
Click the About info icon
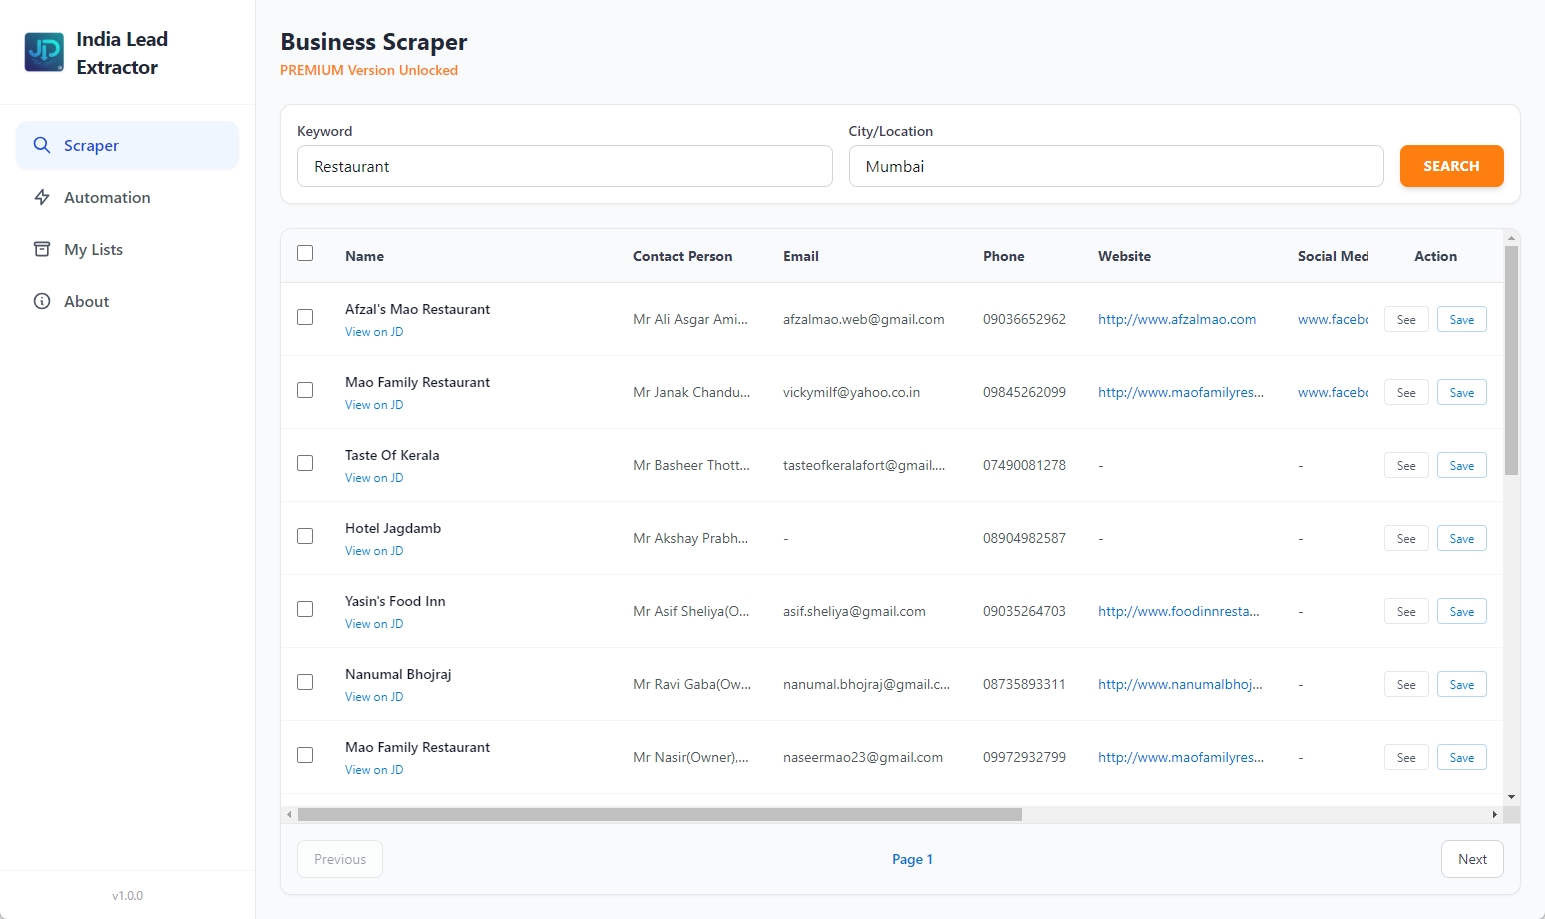click(42, 301)
